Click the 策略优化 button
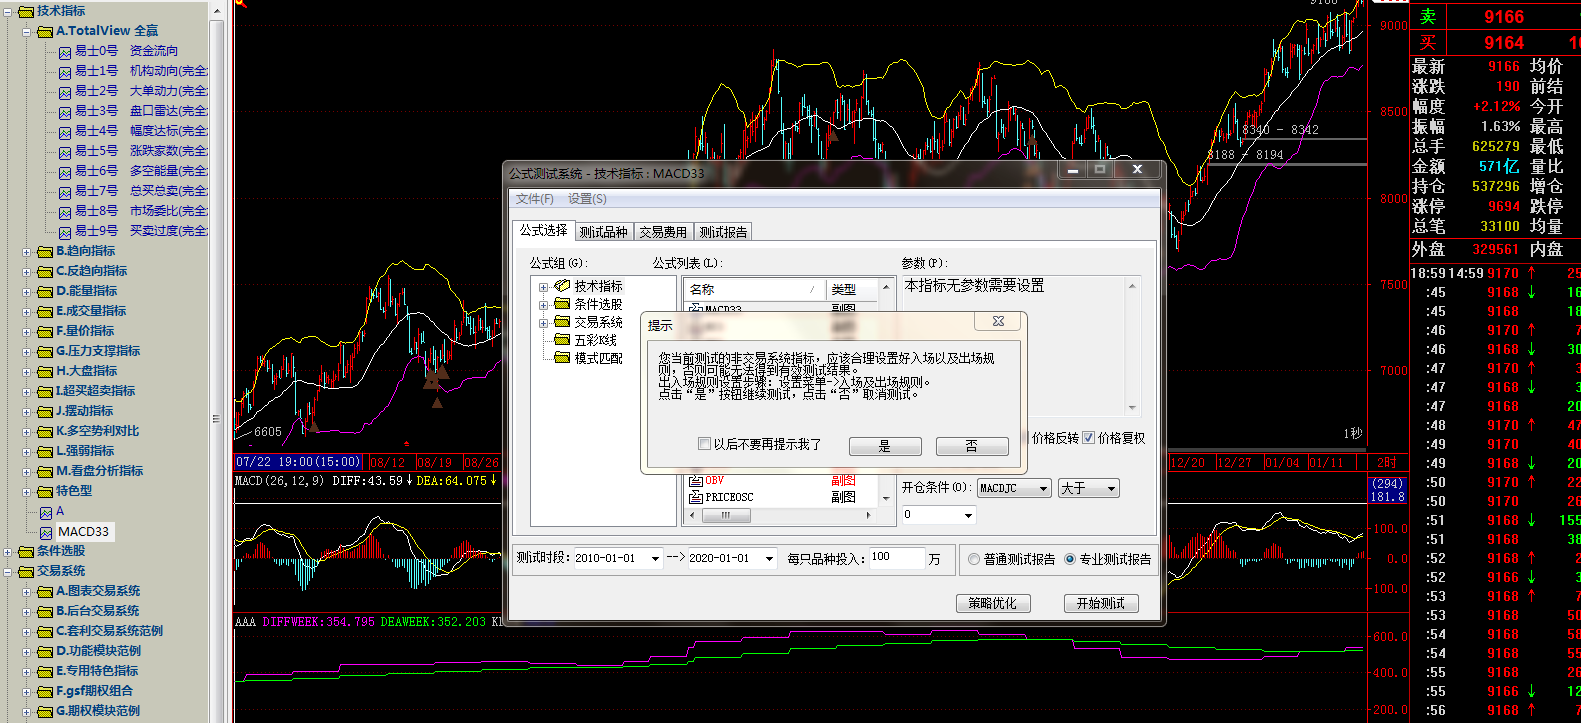The image size is (1581, 723). pos(993,603)
